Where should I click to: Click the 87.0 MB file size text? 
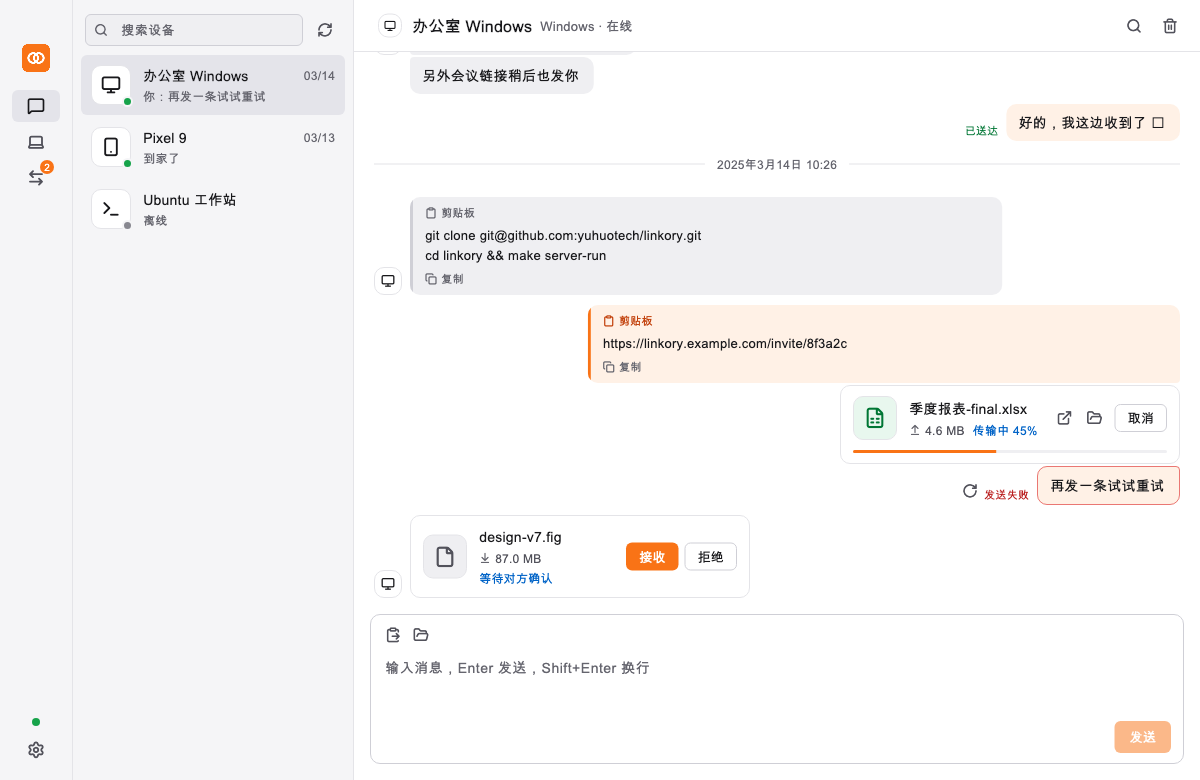[518, 559]
